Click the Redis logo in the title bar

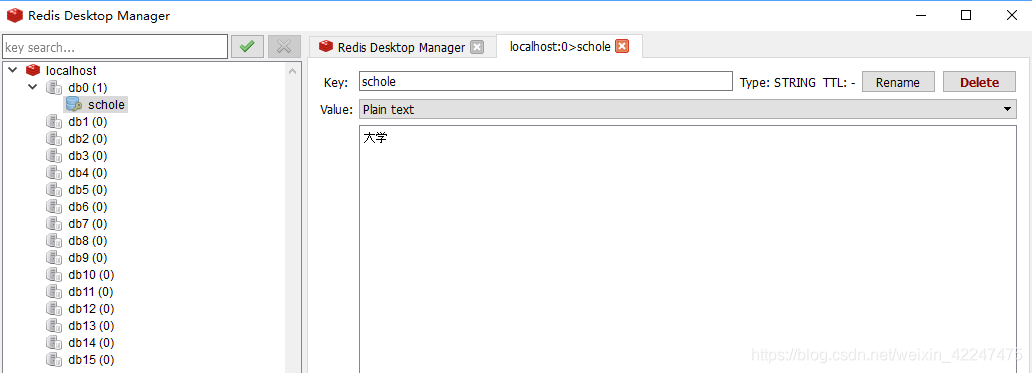pos(14,15)
